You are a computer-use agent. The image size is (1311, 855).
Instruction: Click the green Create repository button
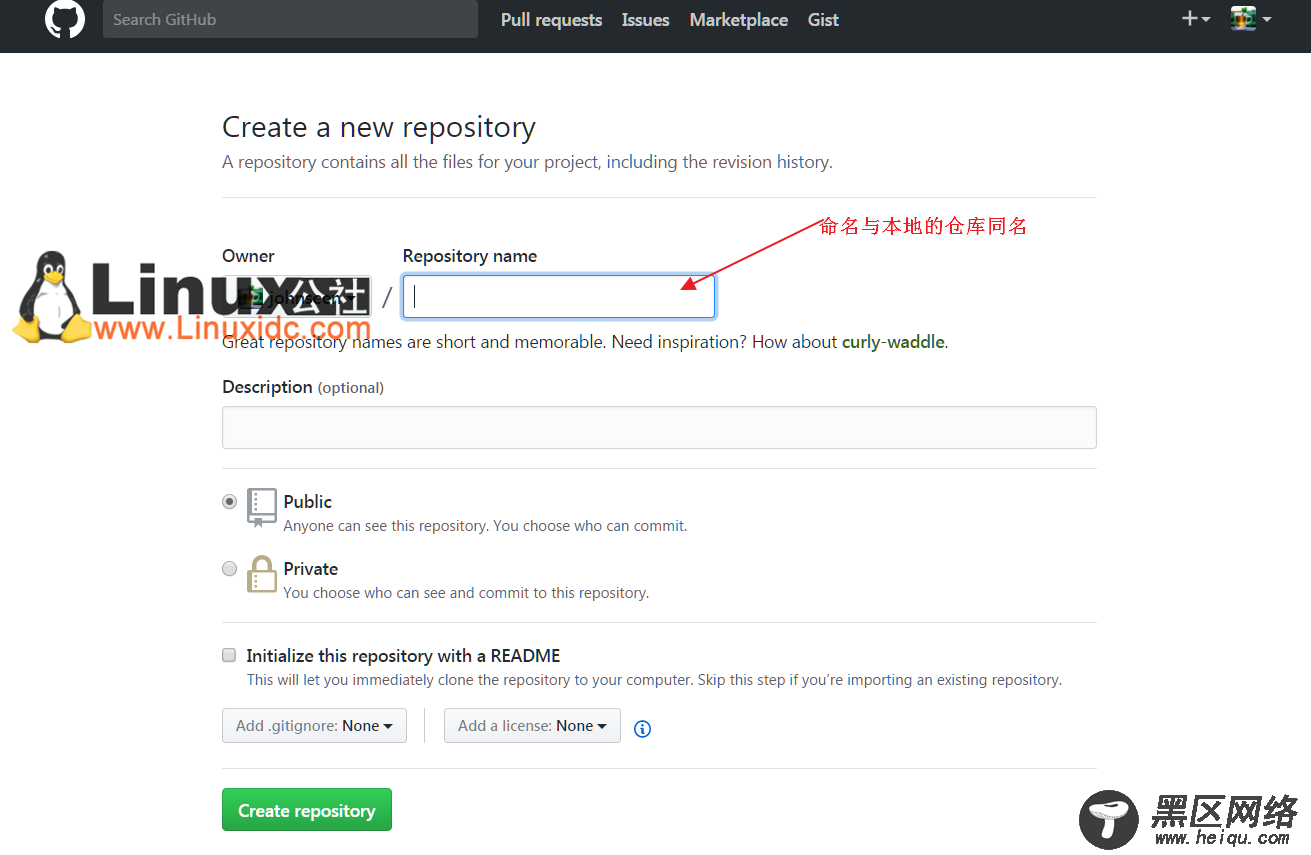click(x=307, y=810)
